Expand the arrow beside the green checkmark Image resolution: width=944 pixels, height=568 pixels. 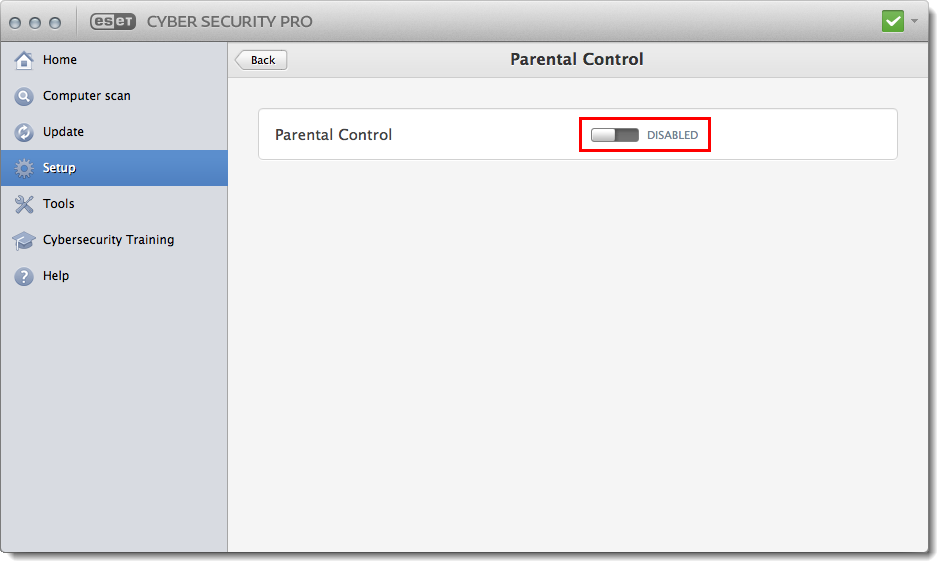point(914,21)
